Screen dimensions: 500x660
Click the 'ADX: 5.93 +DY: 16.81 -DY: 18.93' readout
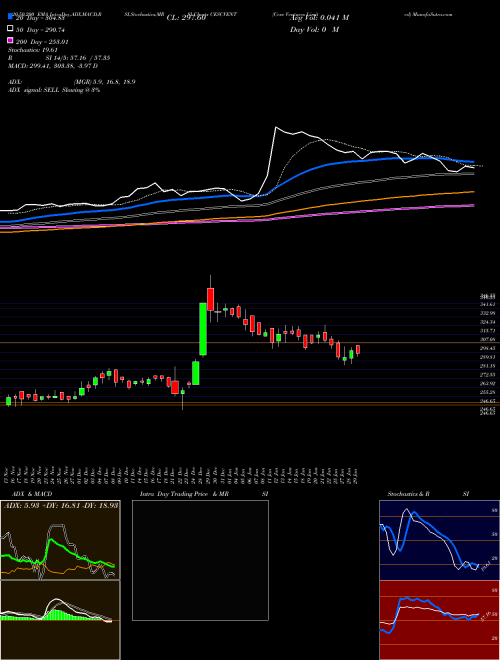(61, 505)
